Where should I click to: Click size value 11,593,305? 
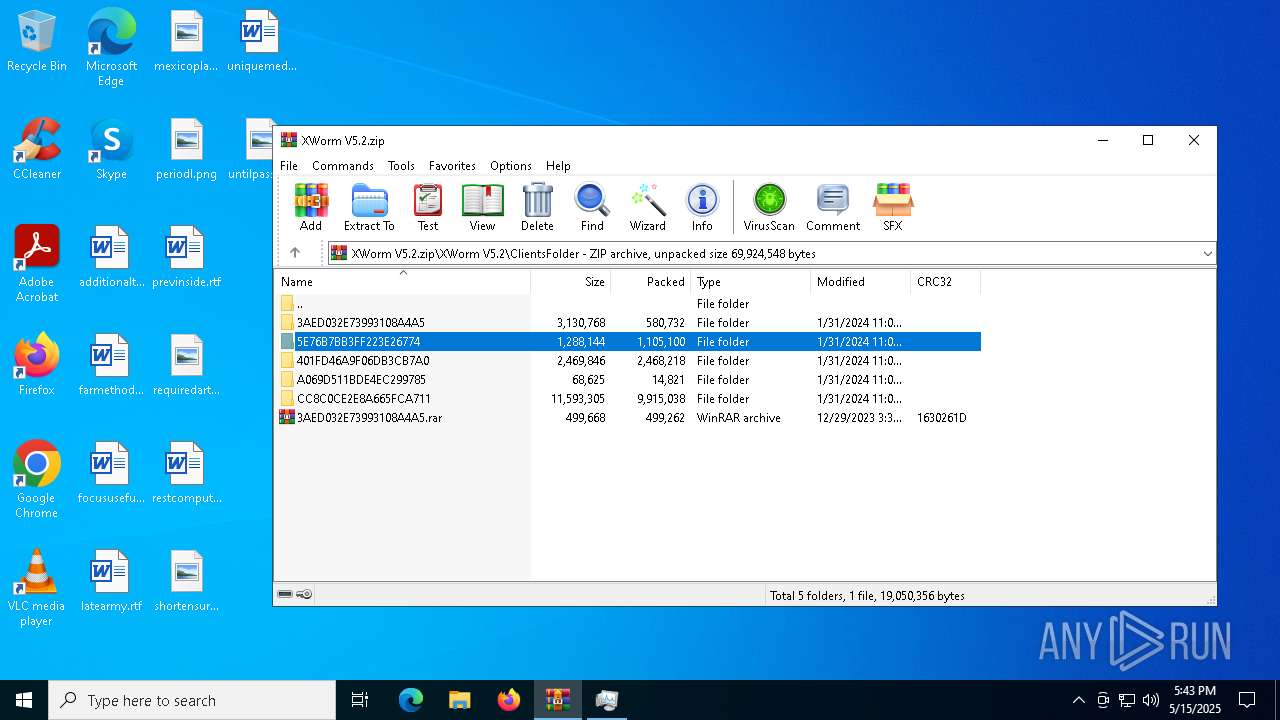578,399
